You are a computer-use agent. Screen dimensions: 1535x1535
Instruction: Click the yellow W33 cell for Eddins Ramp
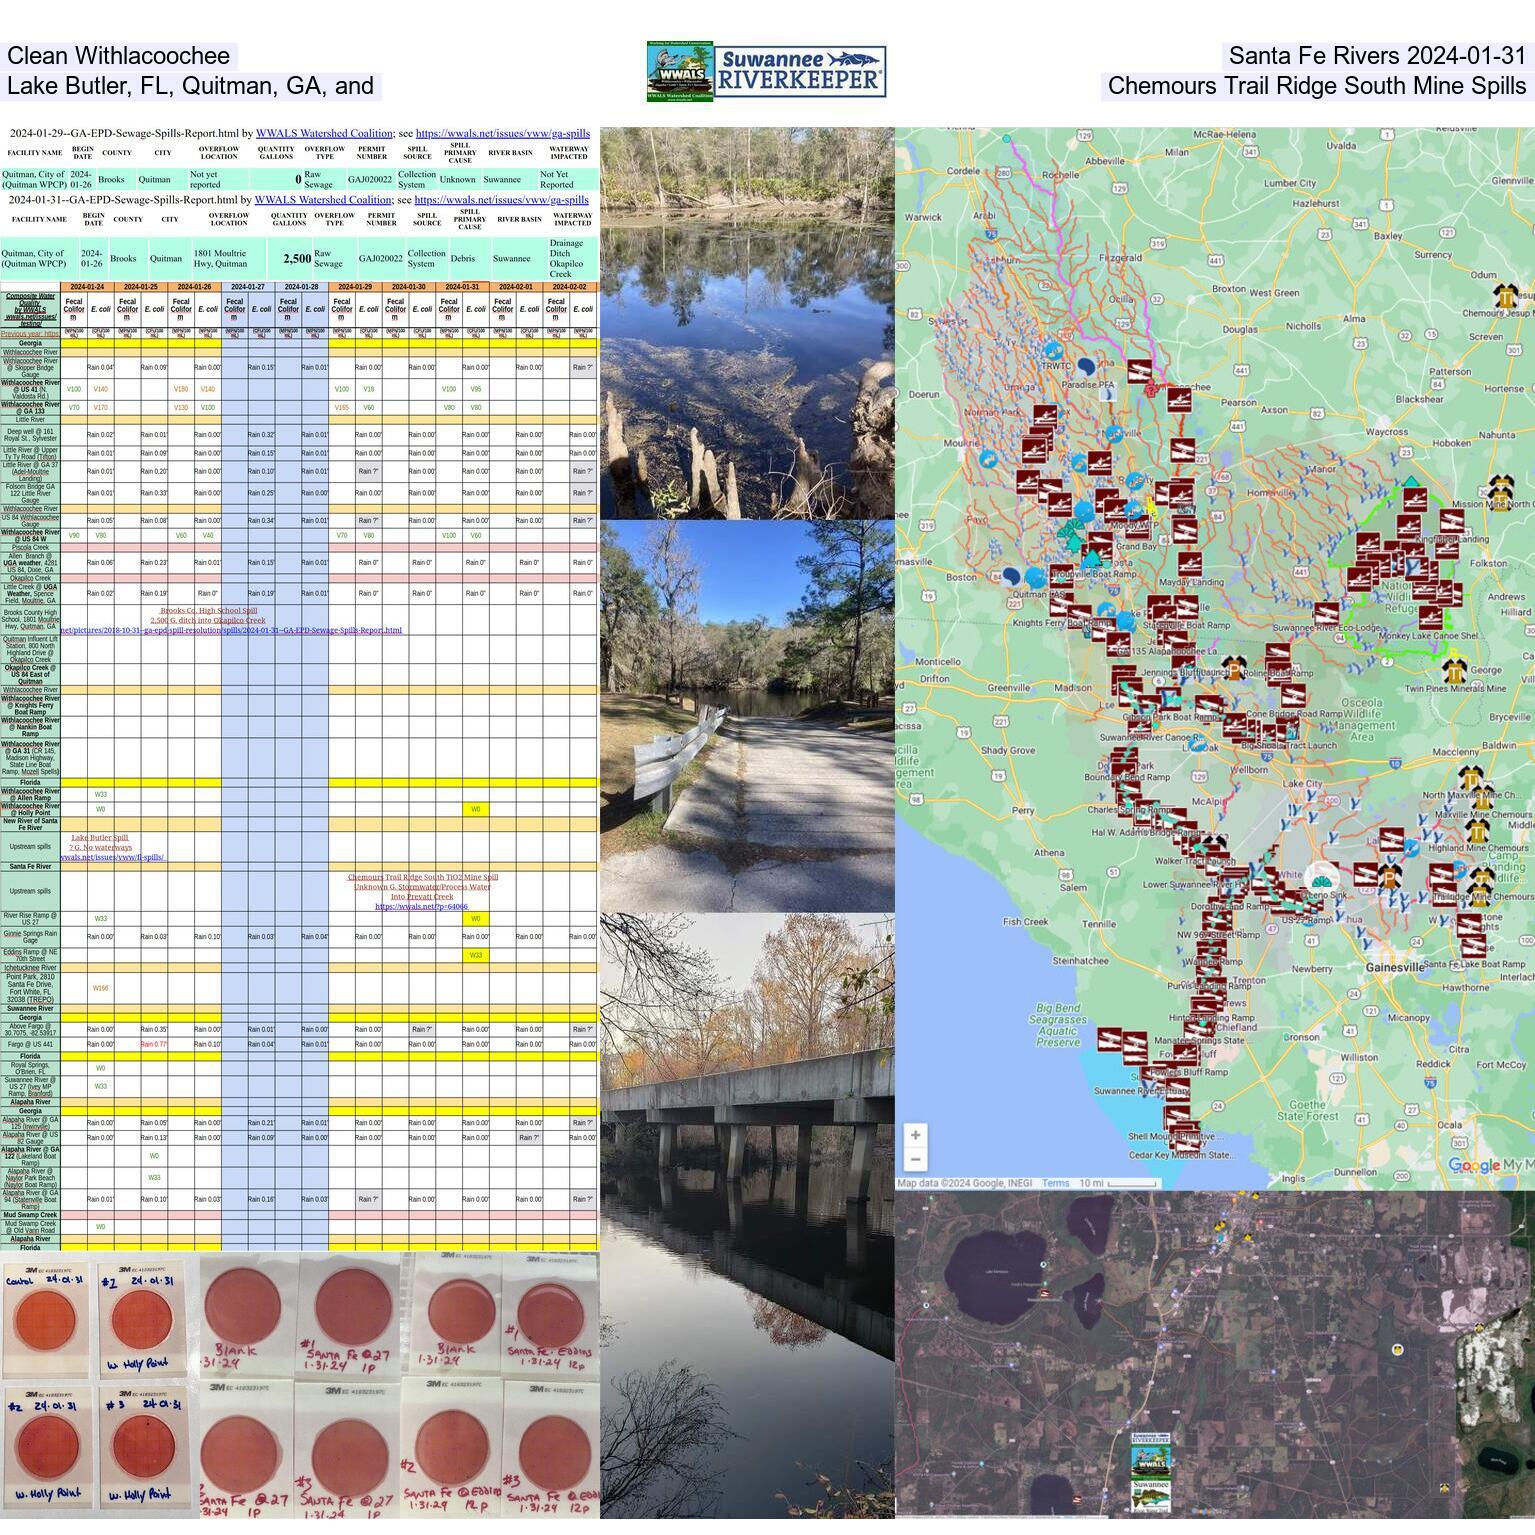point(476,955)
